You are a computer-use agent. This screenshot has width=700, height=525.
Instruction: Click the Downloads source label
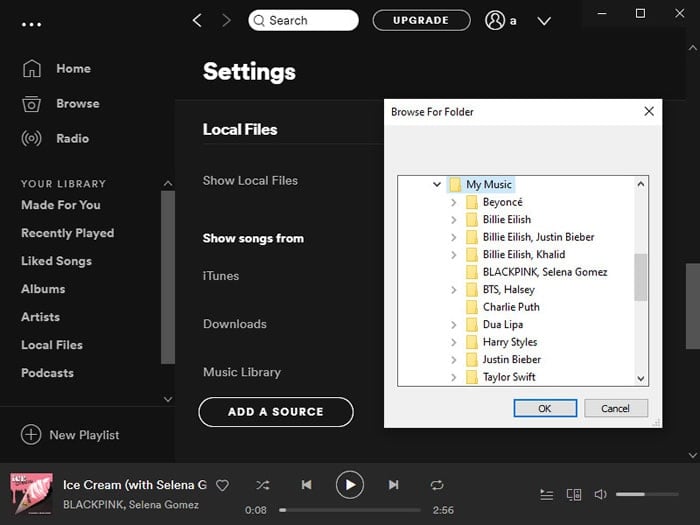point(235,324)
